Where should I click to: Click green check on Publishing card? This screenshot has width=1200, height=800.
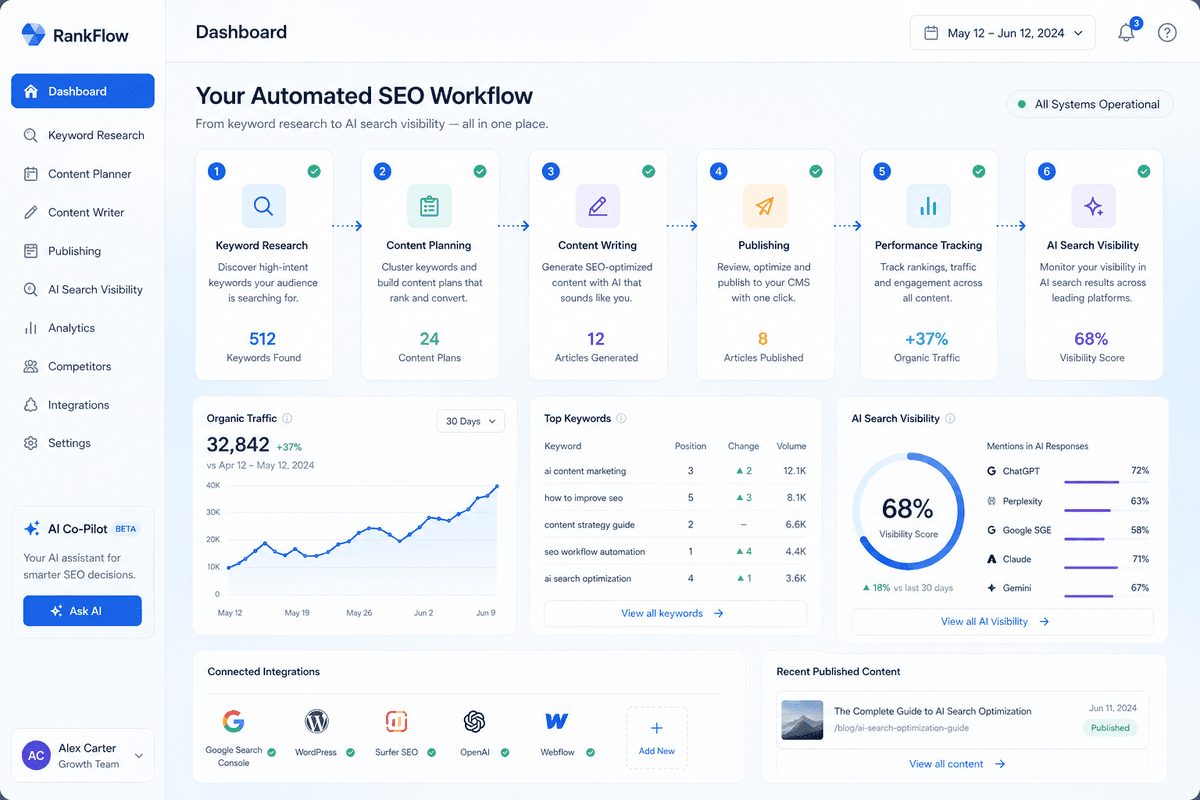pyautogui.click(x=815, y=171)
